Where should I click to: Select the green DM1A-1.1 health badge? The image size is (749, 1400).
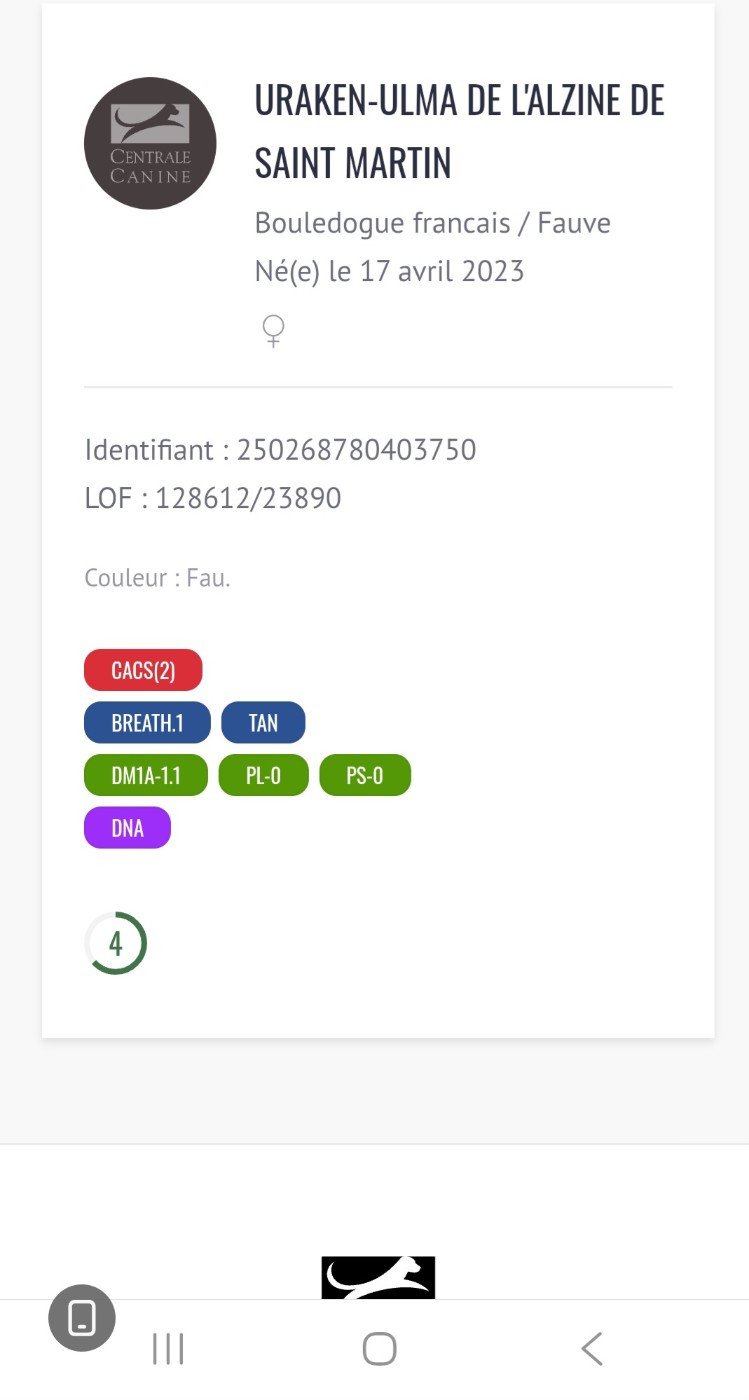tap(146, 775)
